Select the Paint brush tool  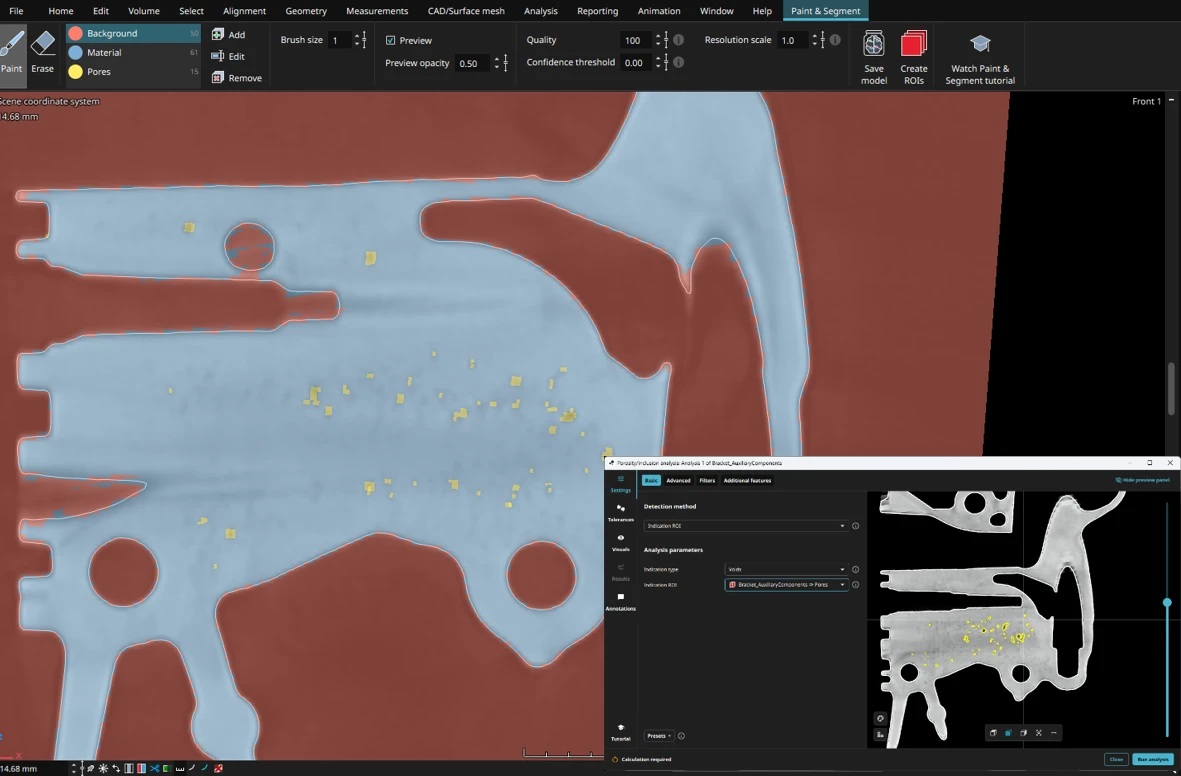12,52
